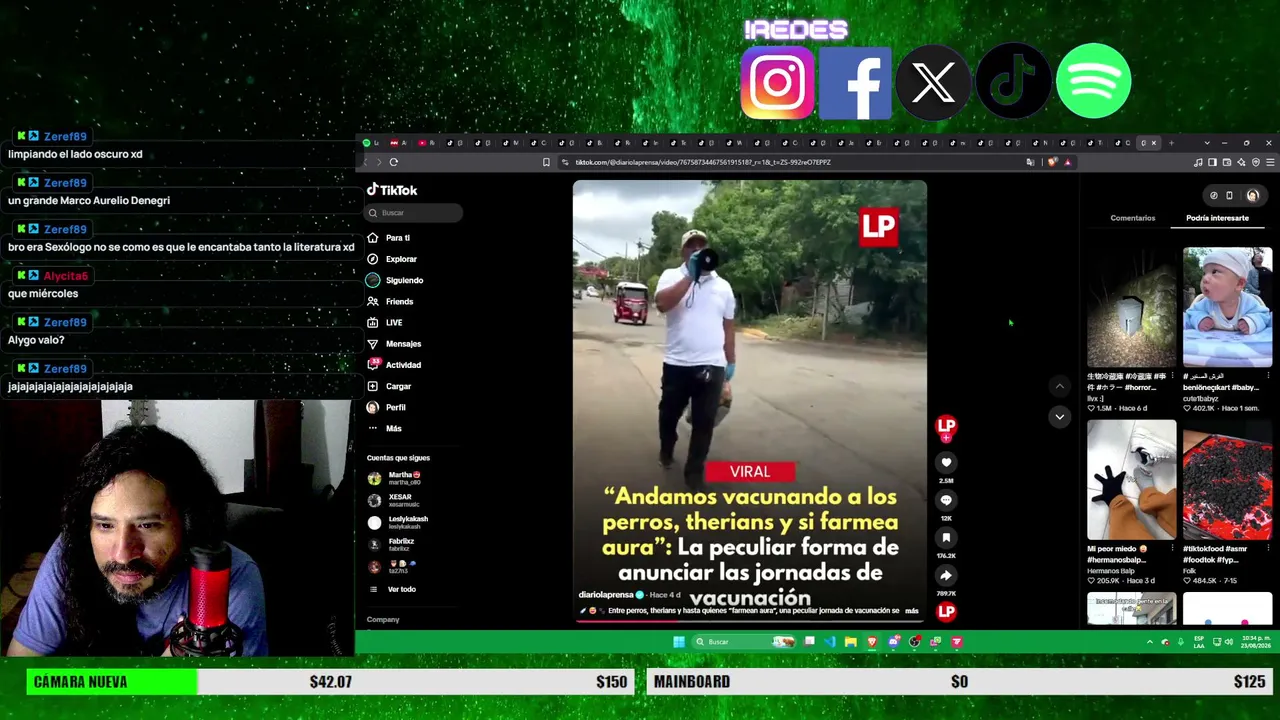Open the Mi peor miedo video thumbnail
The width and height of the screenshot is (1280, 720).
[1131, 480]
